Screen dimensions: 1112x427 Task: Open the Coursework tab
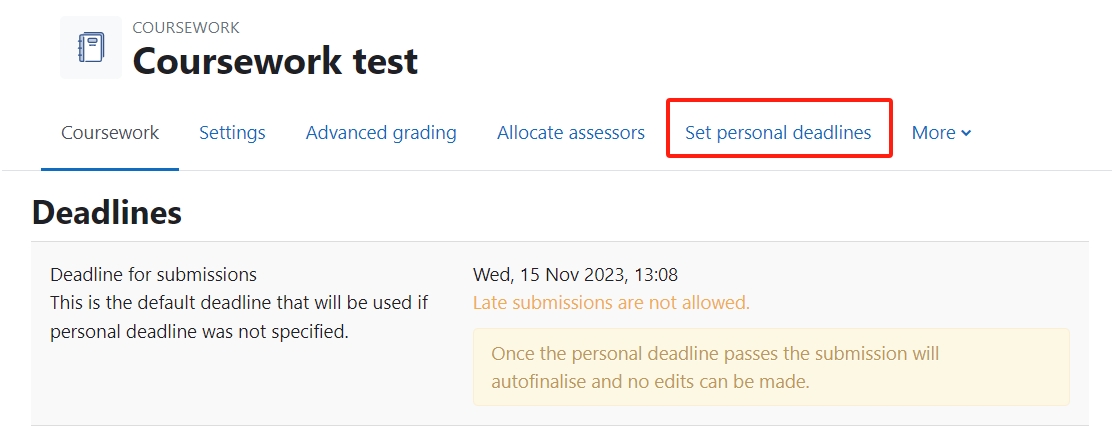(110, 133)
